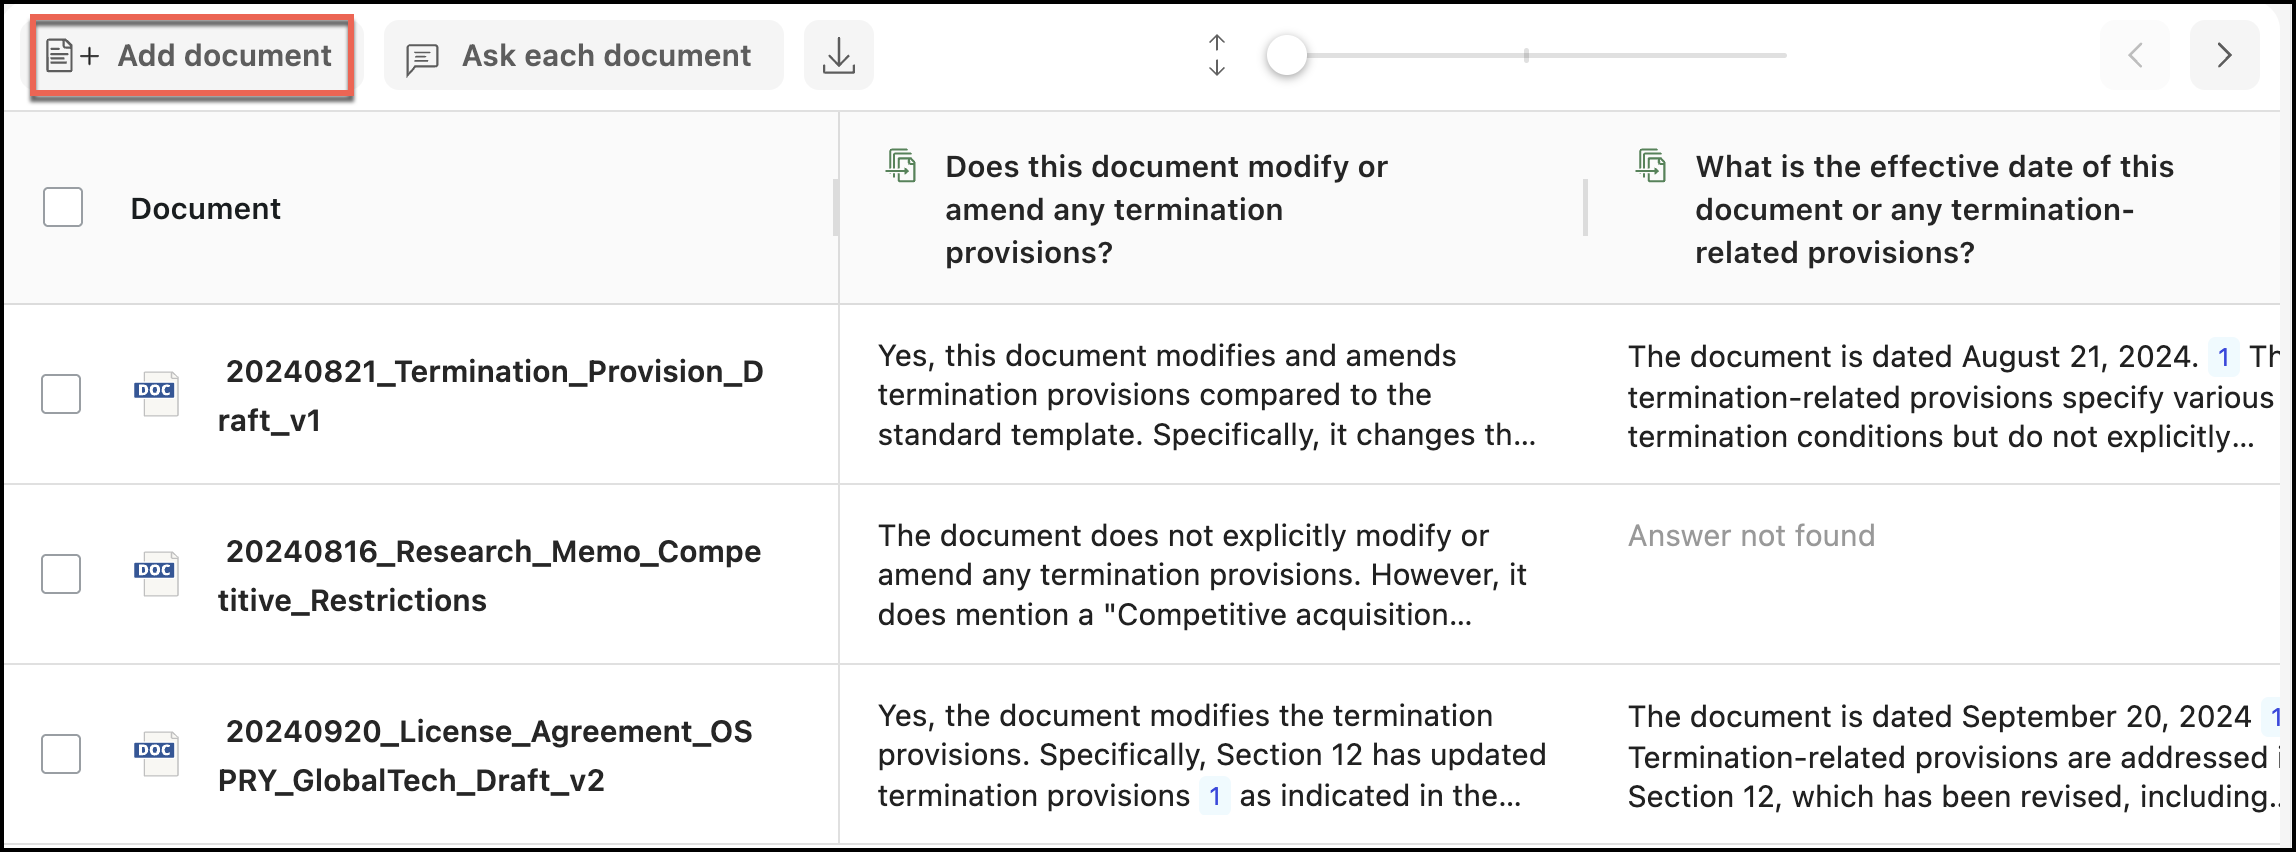This screenshot has width=2296, height=852.
Task: Click DOC icon for Termination_Provision_Draft_v1
Action: [156, 393]
